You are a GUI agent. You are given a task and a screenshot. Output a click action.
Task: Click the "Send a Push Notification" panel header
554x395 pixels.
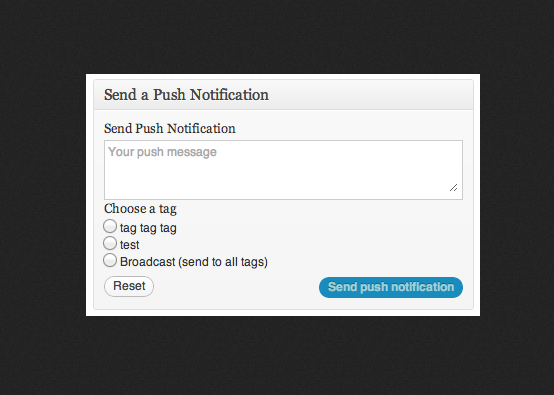pos(283,95)
